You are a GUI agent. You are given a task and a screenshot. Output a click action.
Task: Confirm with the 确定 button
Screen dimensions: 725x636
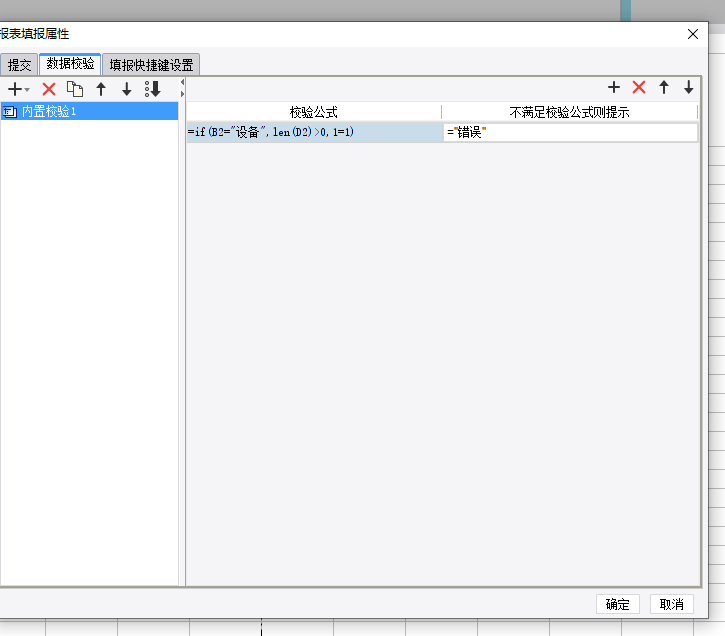point(618,604)
